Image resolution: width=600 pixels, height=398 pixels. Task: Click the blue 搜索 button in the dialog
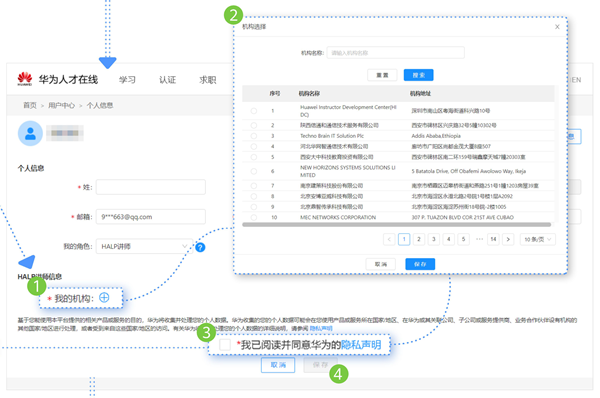pos(419,75)
